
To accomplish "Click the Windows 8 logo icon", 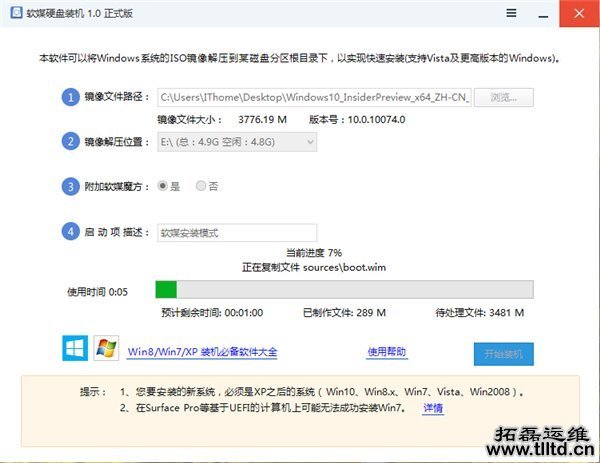I will coord(75,349).
